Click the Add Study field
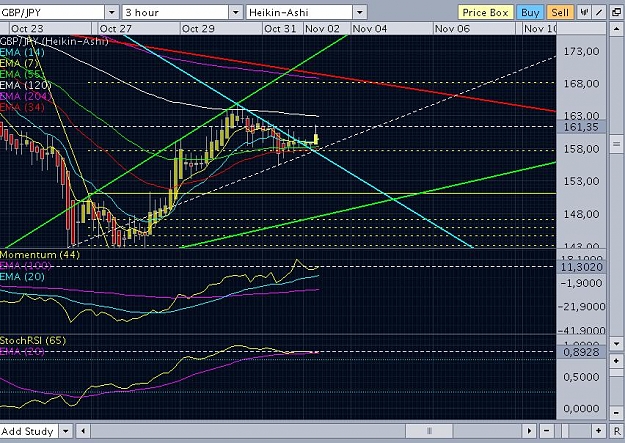Screen dimensions: 625x443 pos(29,431)
